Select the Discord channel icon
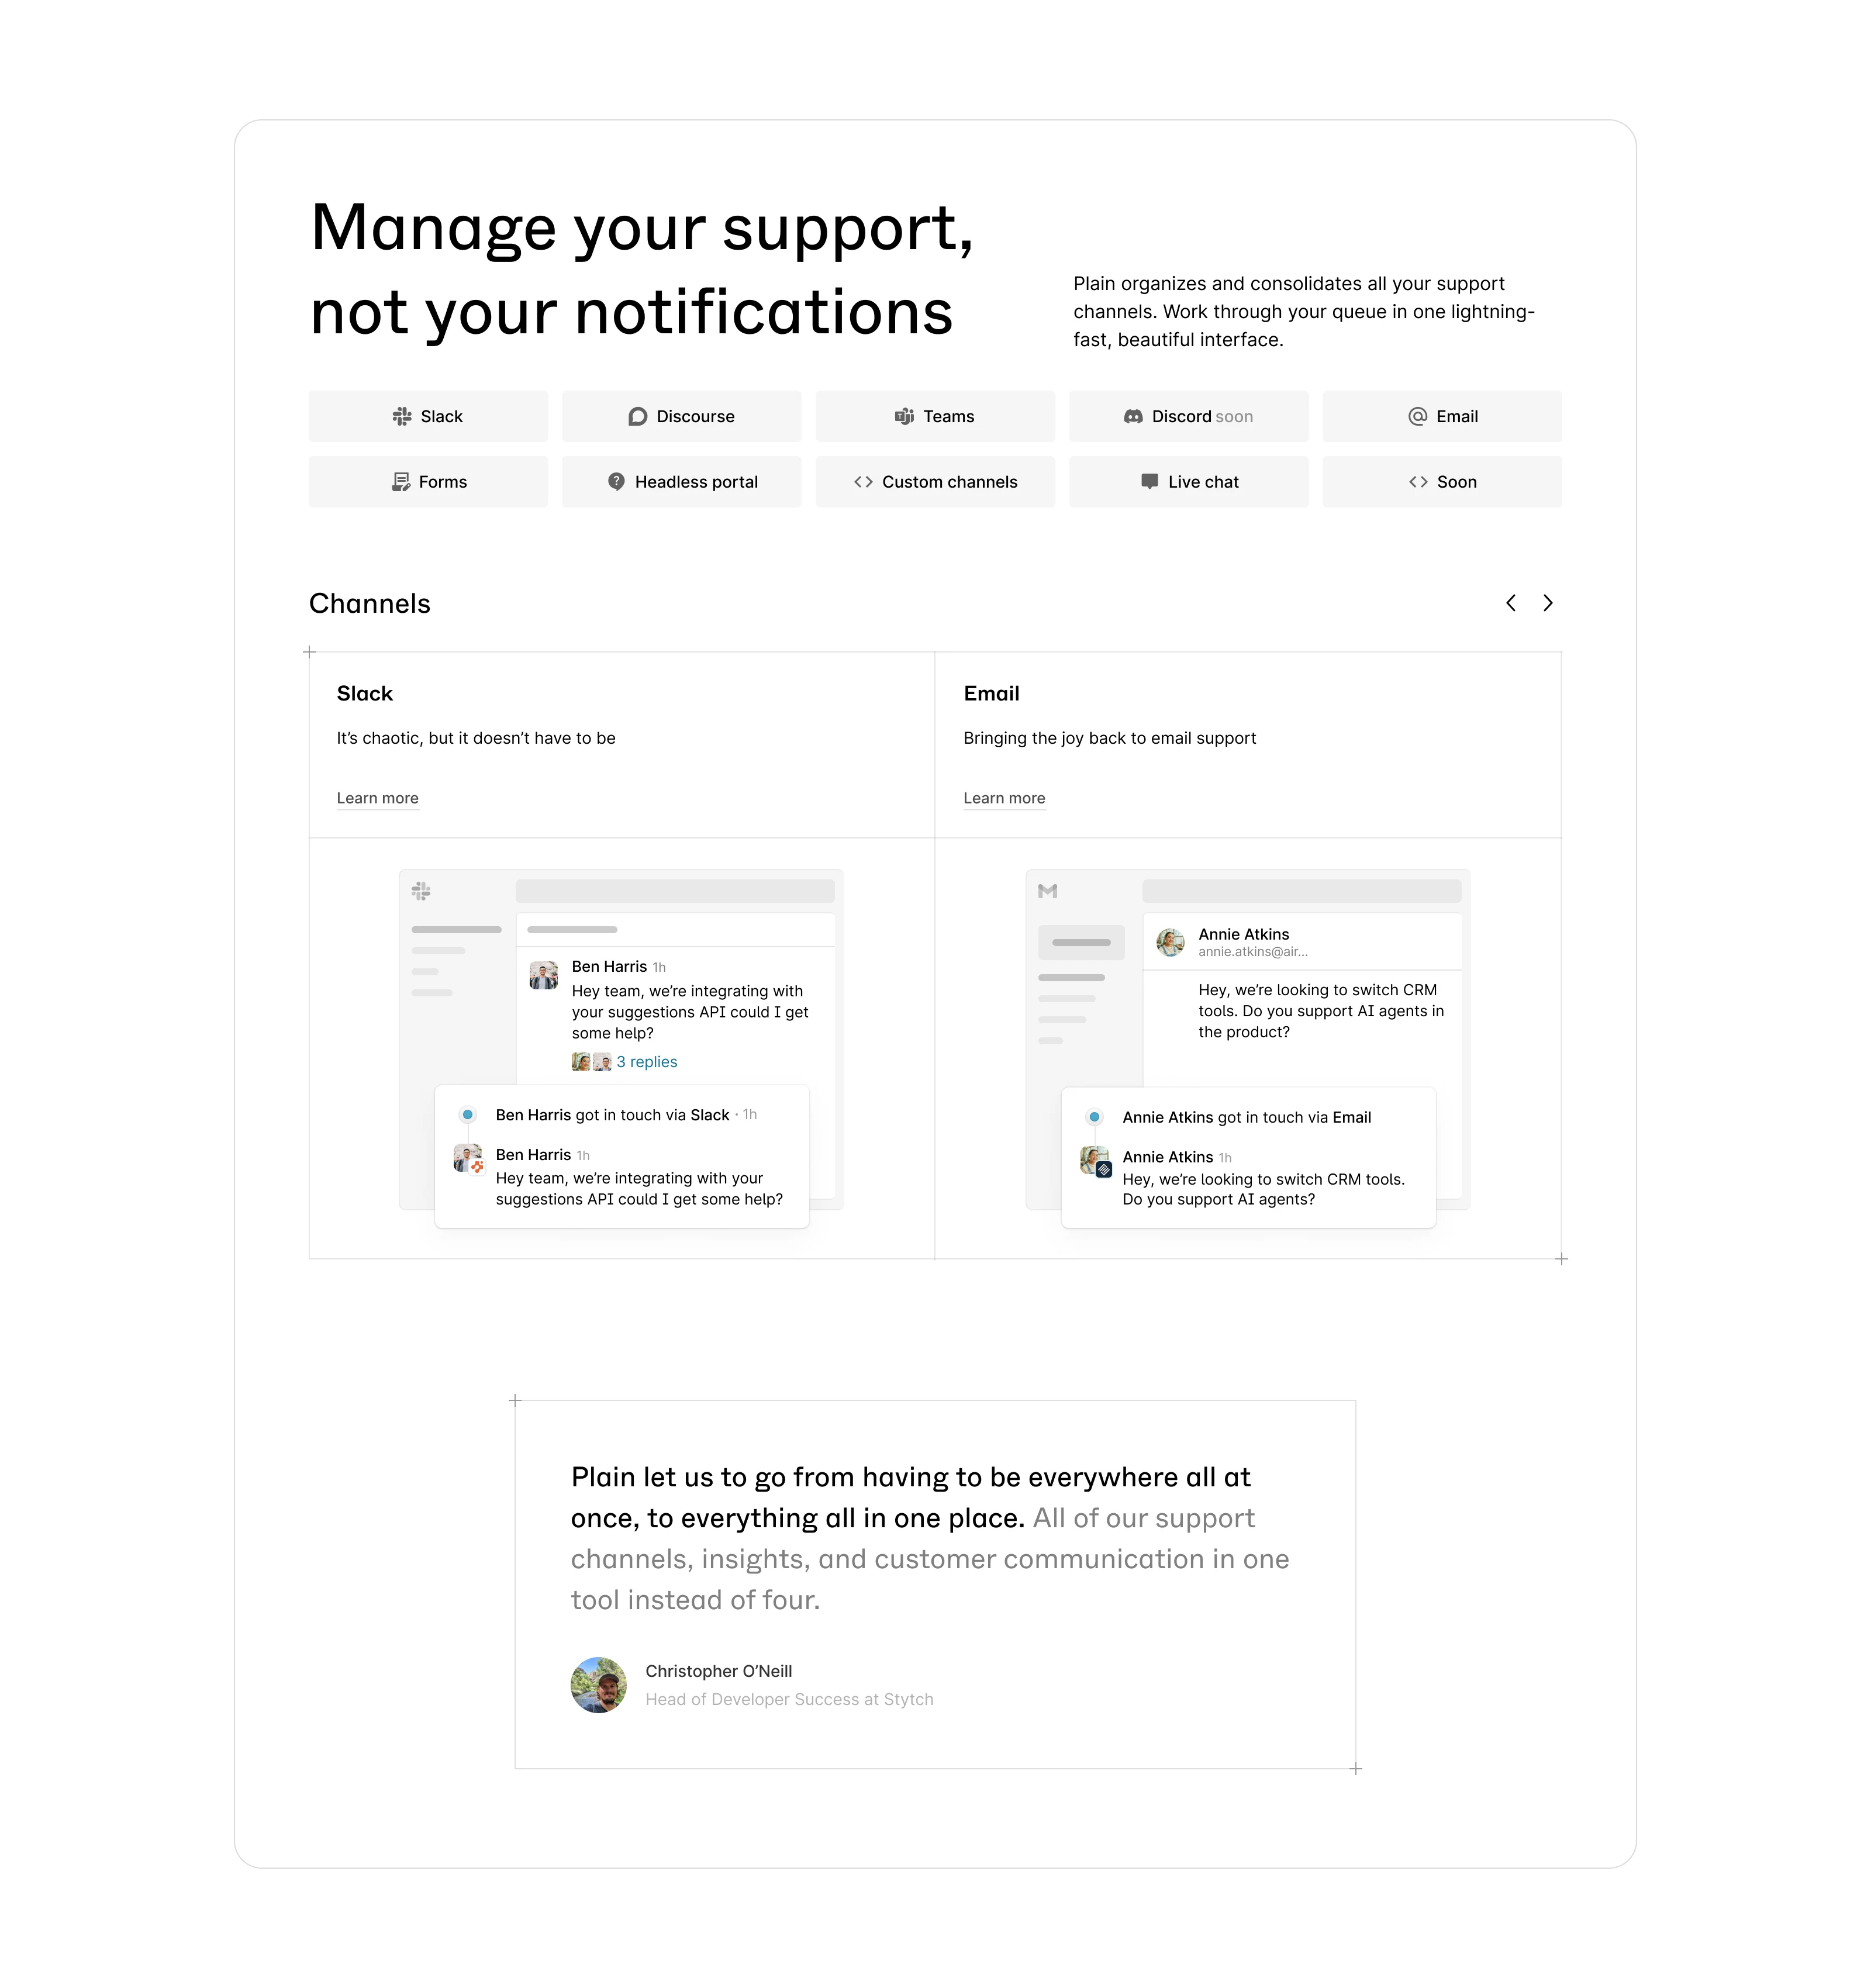This screenshot has height=1988, width=1871. click(x=1127, y=416)
